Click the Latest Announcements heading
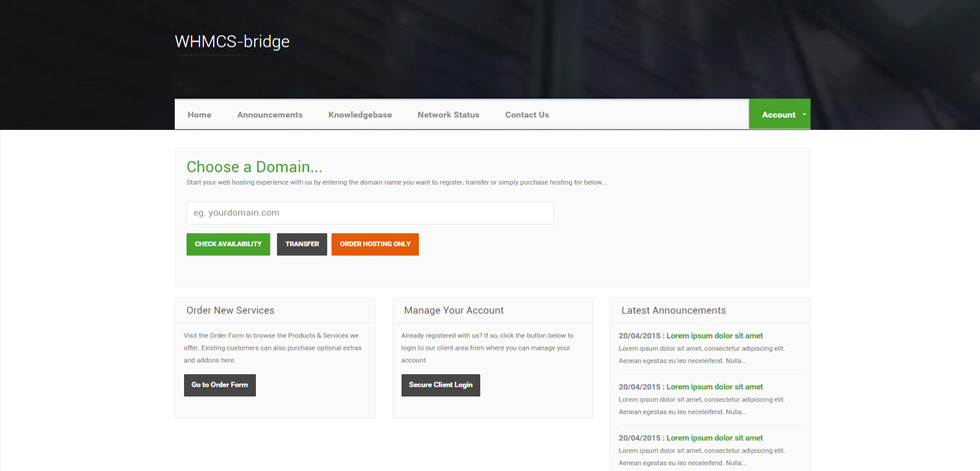Screen dimensions: 980x471 (x=674, y=310)
